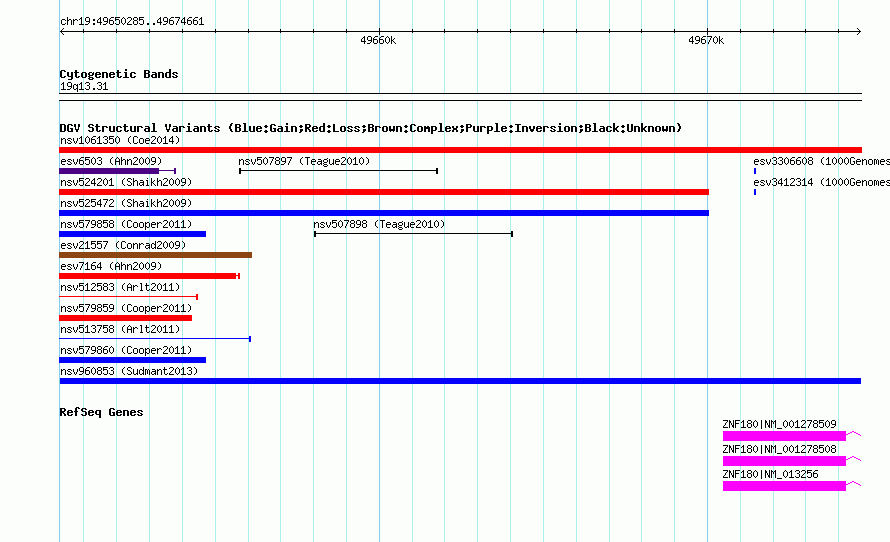Click the ZNF180|NM_013256 magenta gene bar
Screen dimensions: 890x542
coord(784,486)
